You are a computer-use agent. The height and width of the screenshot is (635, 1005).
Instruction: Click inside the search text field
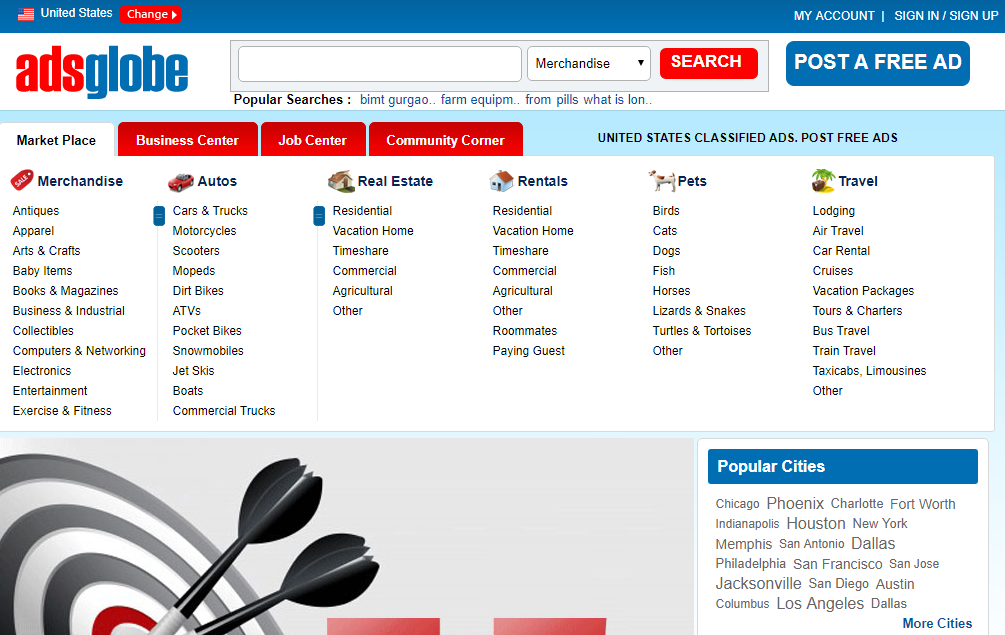pos(379,64)
